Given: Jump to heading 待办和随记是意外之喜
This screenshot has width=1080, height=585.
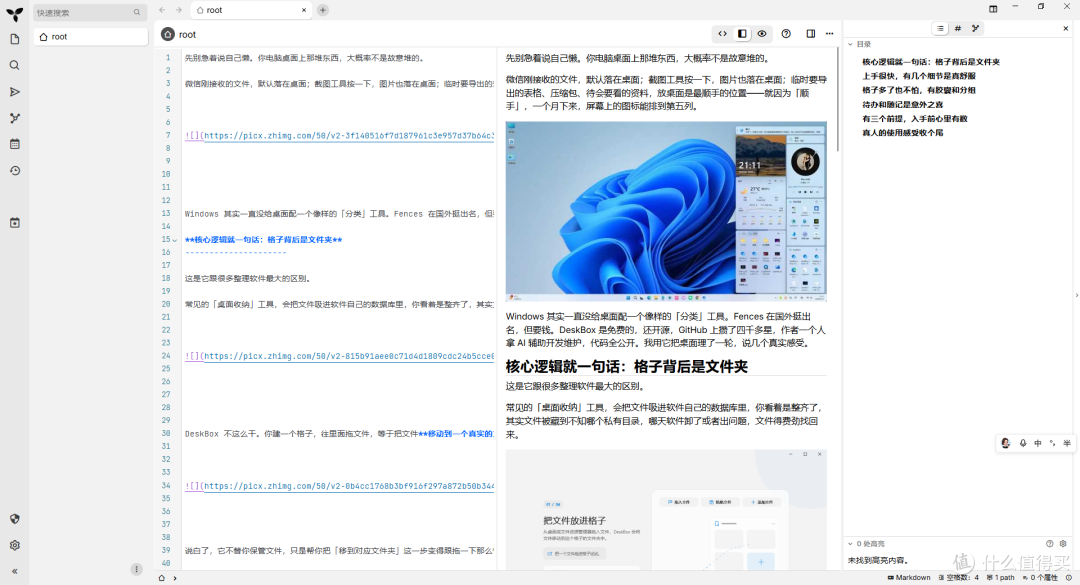Looking at the screenshot, I should [x=902, y=105].
